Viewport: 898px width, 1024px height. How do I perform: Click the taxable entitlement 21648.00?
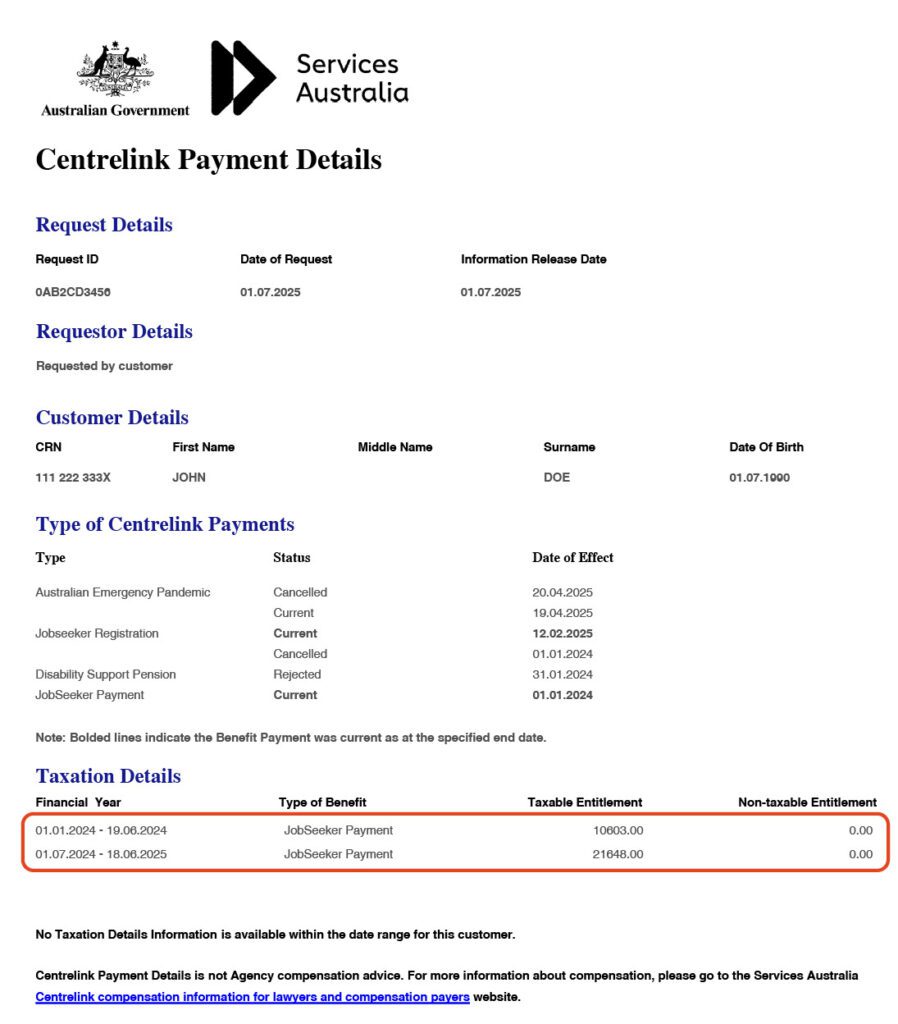click(618, 854)
